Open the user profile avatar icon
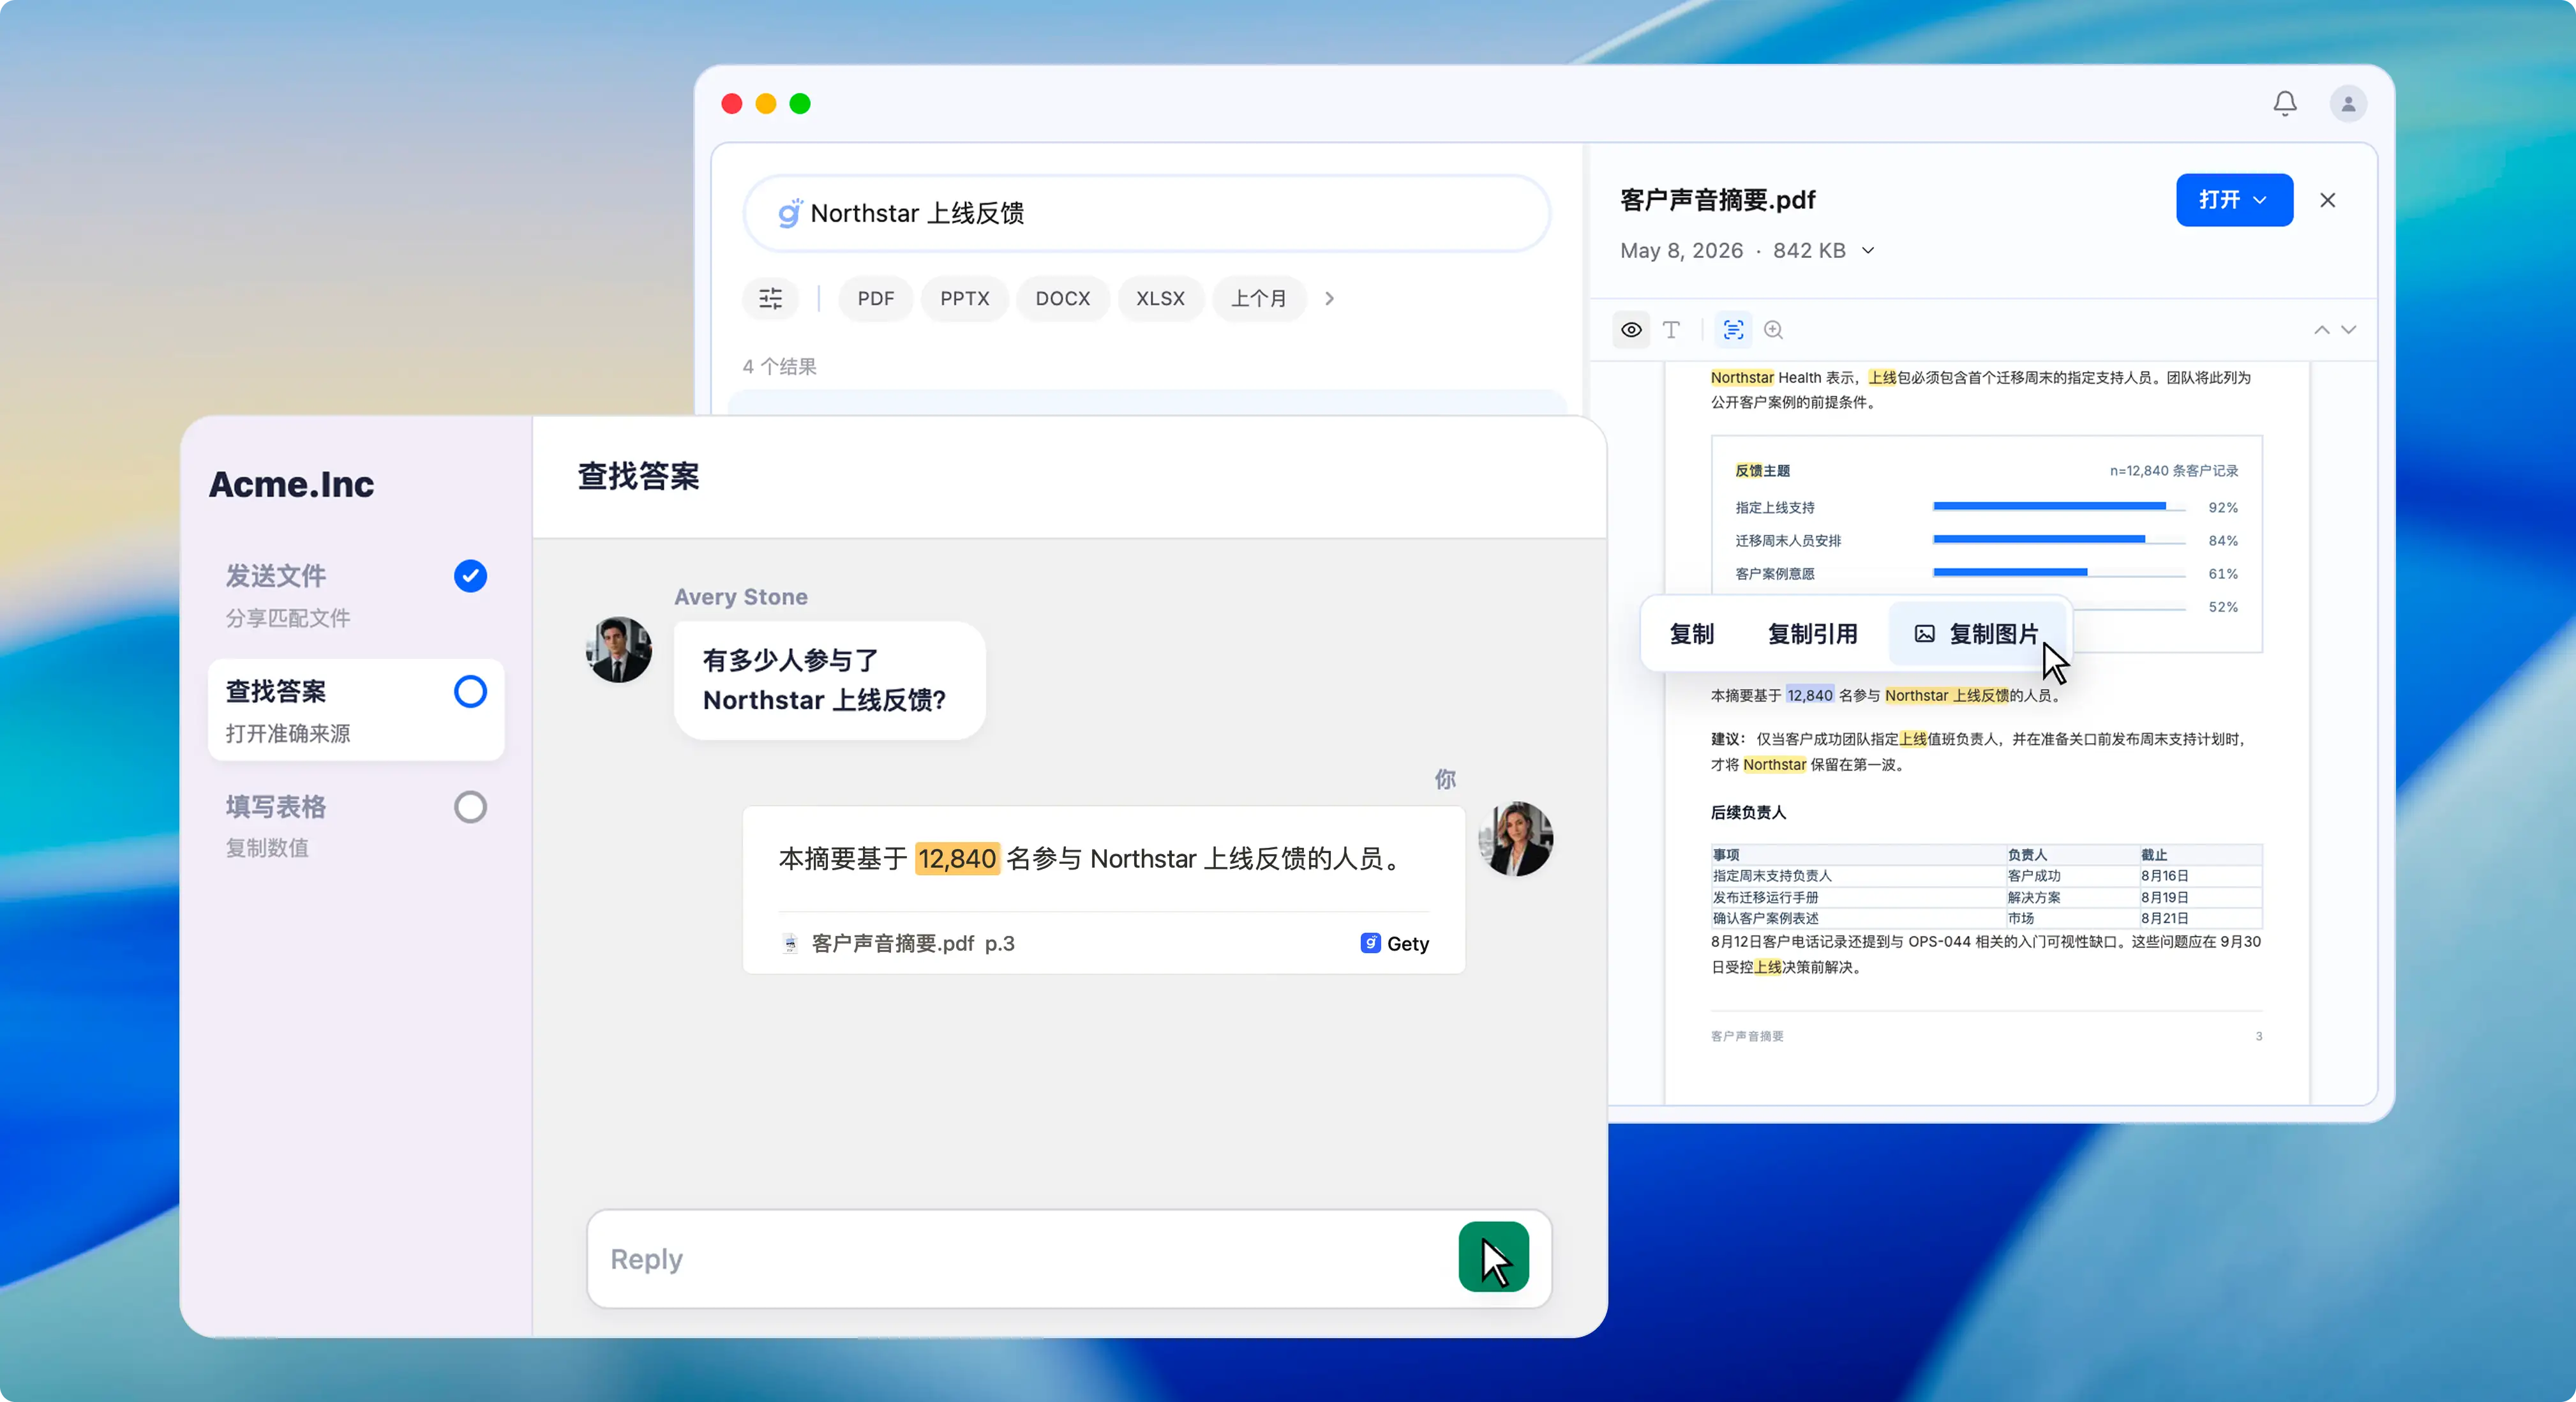This screenshot has width=2576, height=1402. (x=2348, y=103)
